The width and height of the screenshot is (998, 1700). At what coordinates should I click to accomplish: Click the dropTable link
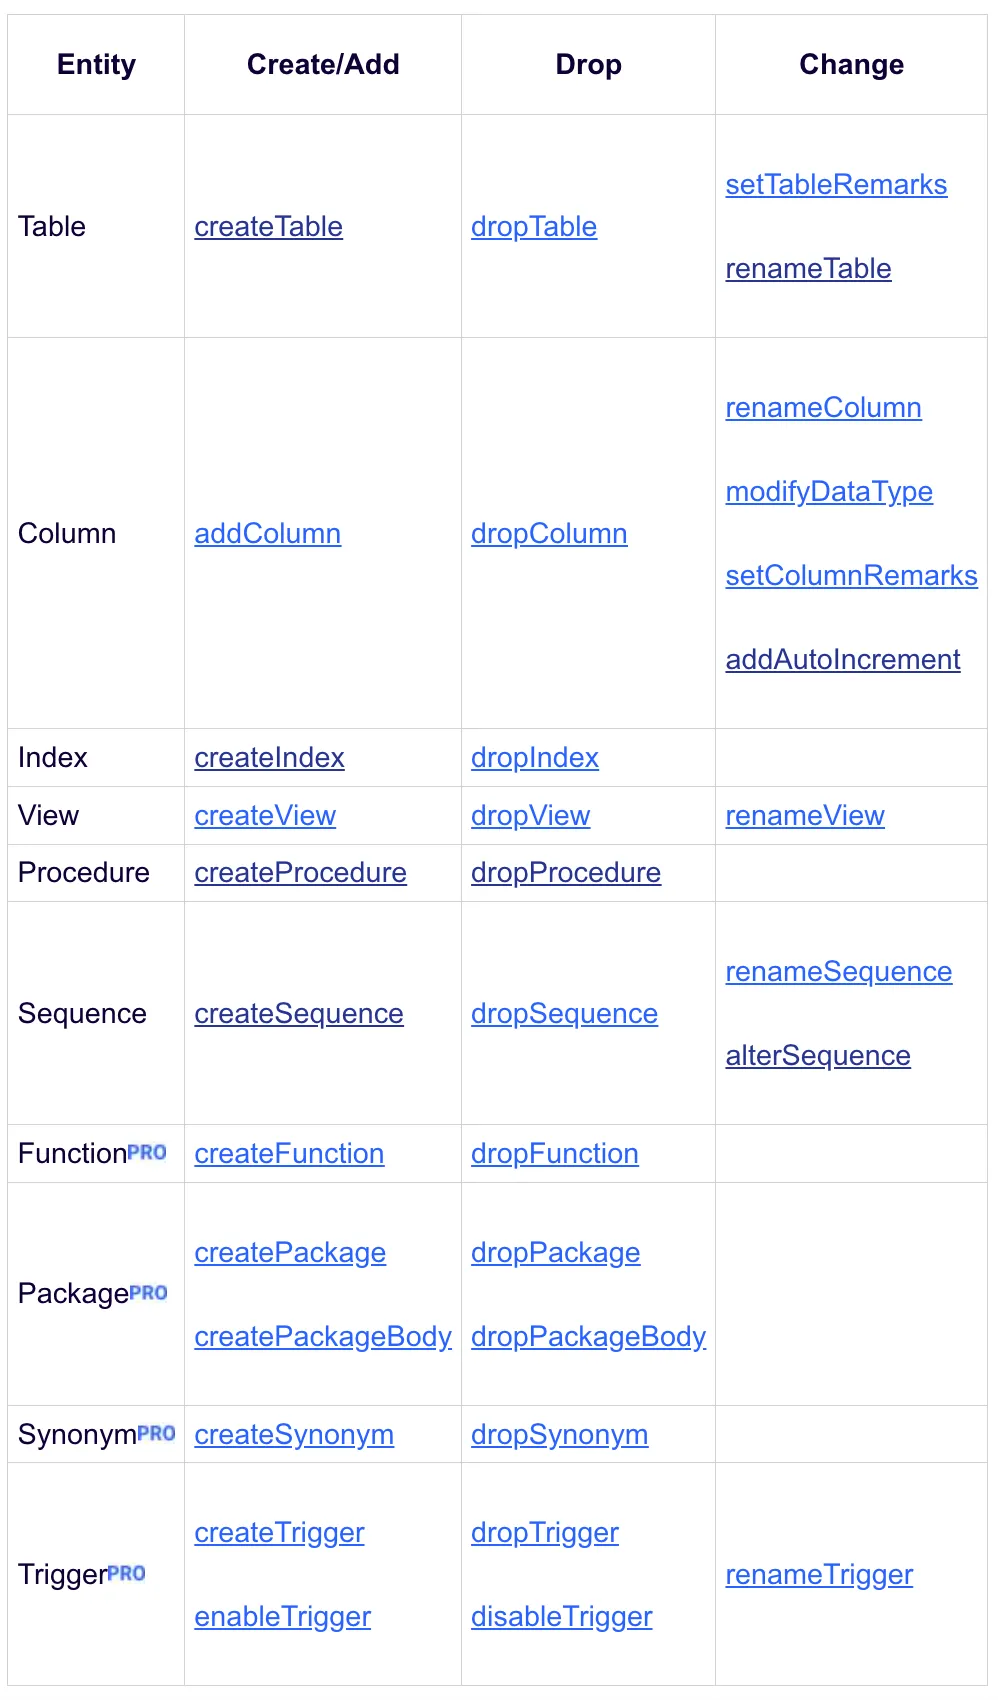tap(534, 227)
